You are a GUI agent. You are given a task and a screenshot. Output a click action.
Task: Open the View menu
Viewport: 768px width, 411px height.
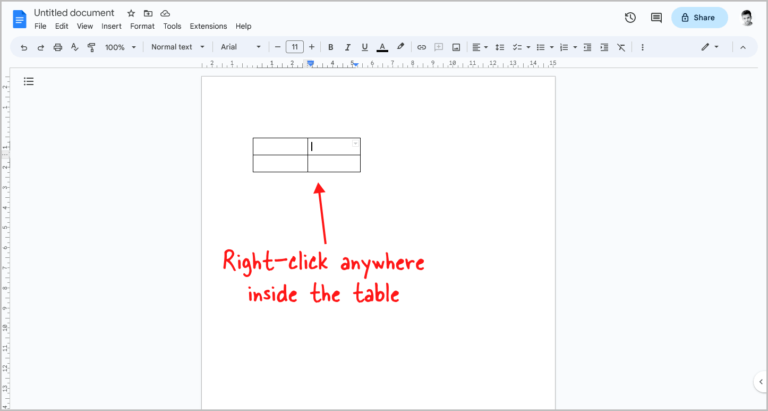(85, 26)
